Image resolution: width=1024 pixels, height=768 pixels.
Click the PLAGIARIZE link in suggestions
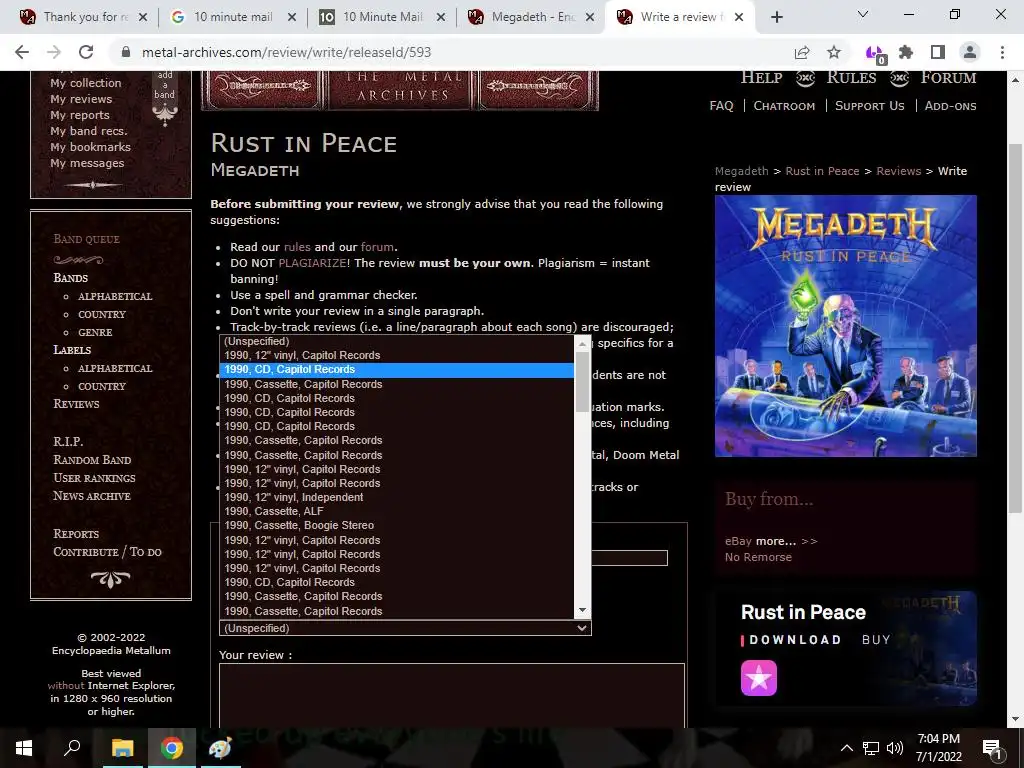(312, 263)
